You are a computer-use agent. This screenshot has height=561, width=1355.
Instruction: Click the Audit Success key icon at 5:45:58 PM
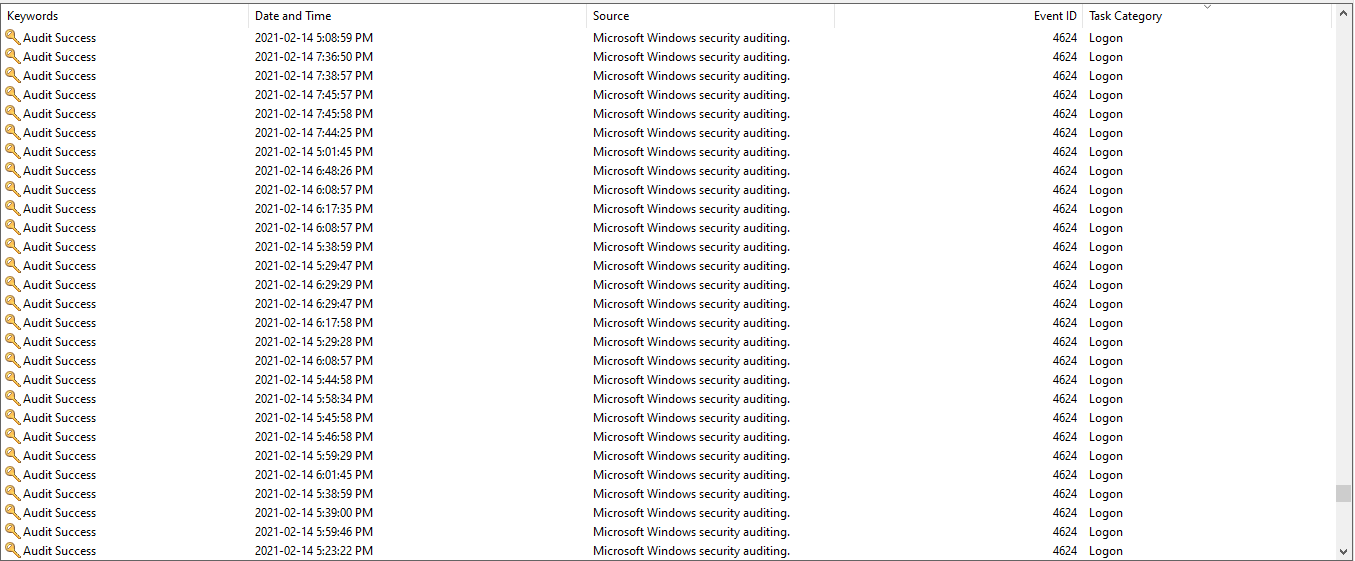pyautogui.click(x=12, y=418)
